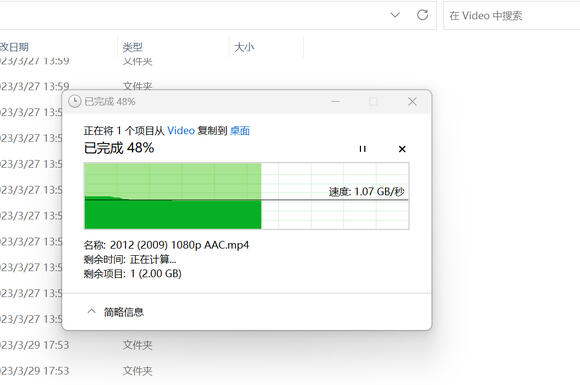This screenshot has width=580, height=385.
Task: Open the 桌面 destination link
Action: (240, 131)
